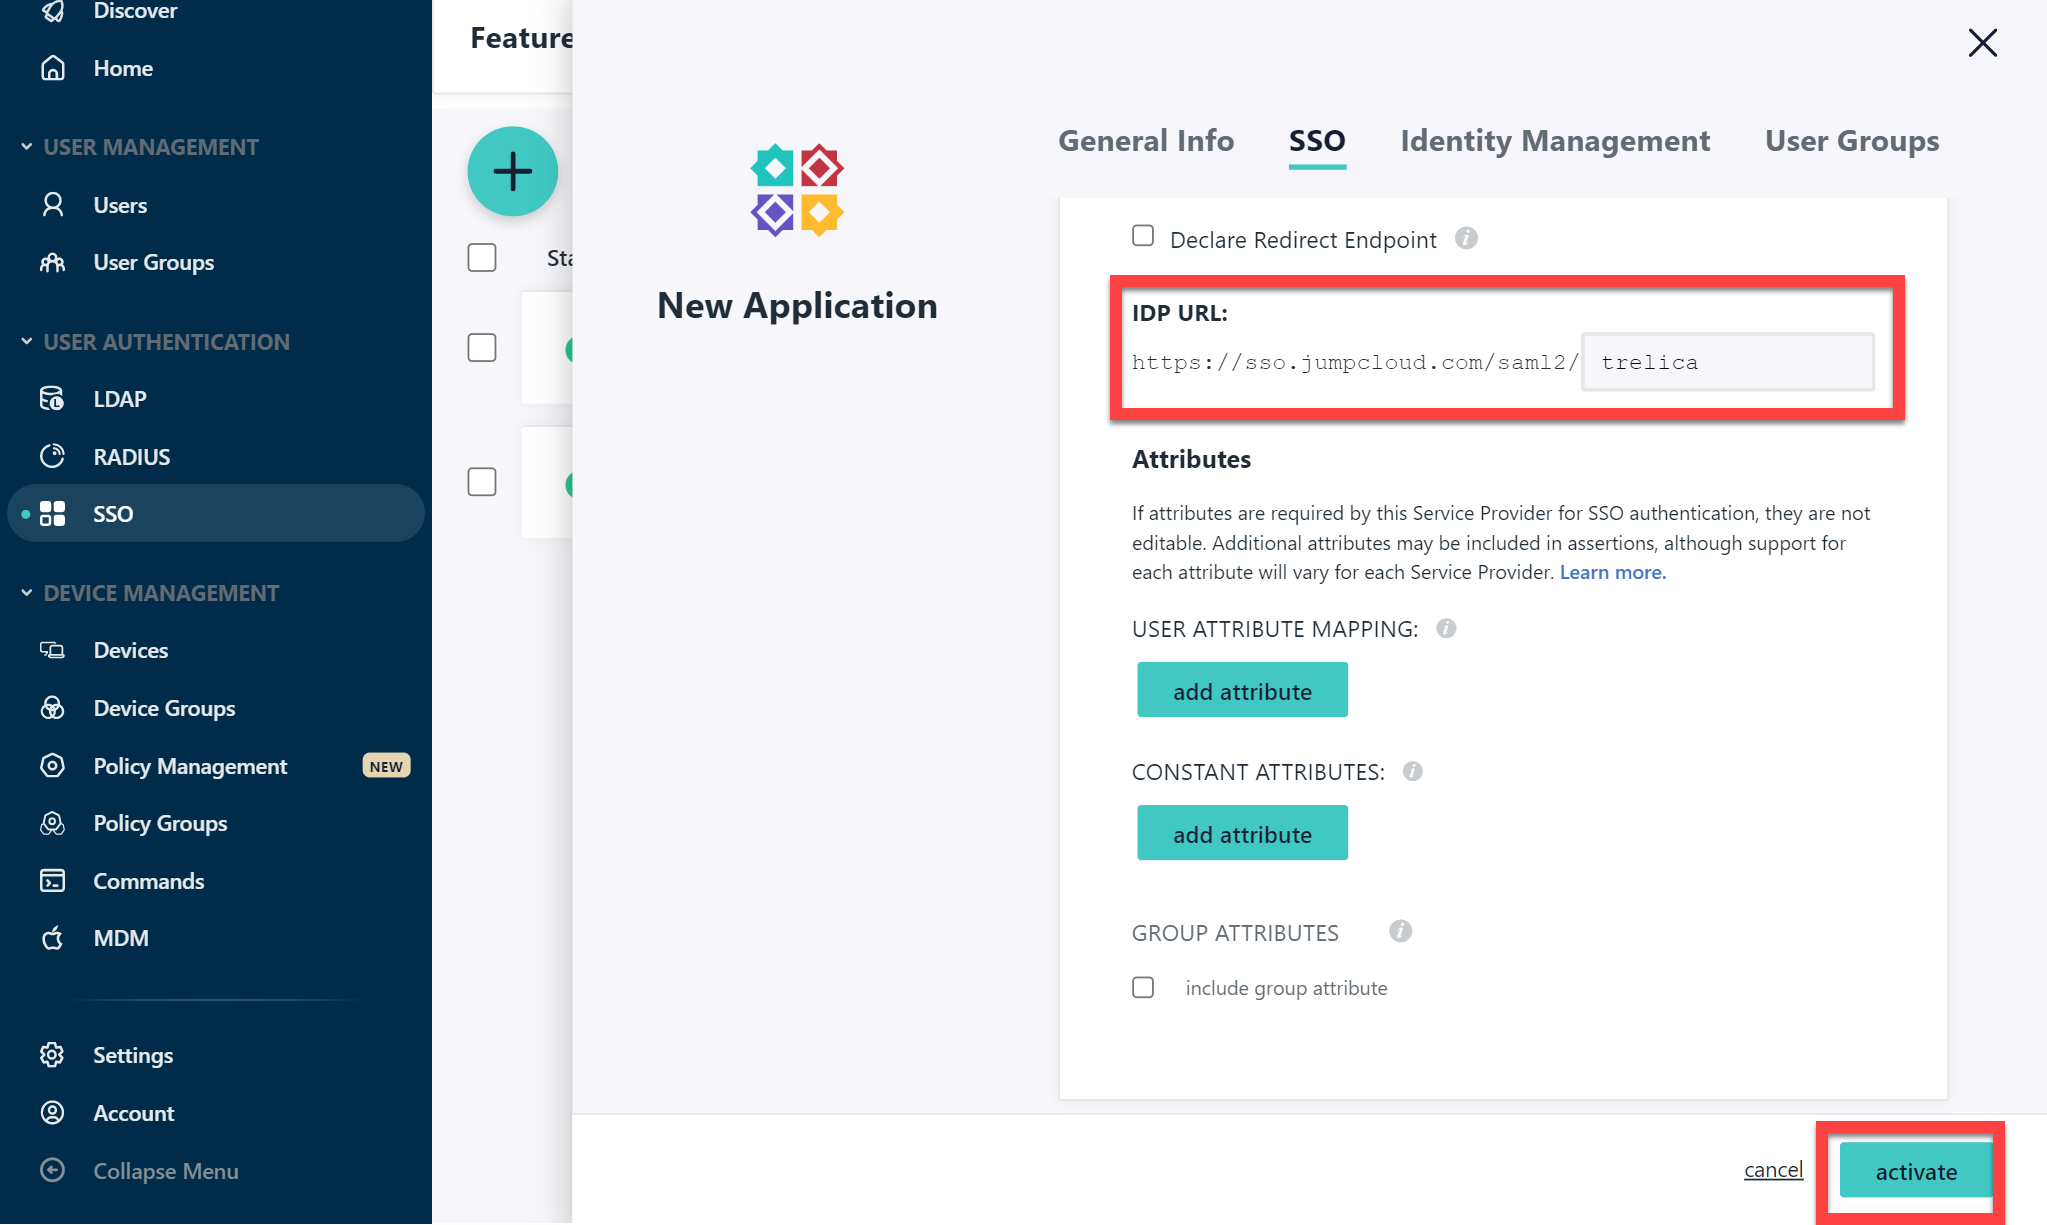Screen dimensions: 2047x1225
Task: Open LDAP sidebar icon
Action: (x=53, y=399)
